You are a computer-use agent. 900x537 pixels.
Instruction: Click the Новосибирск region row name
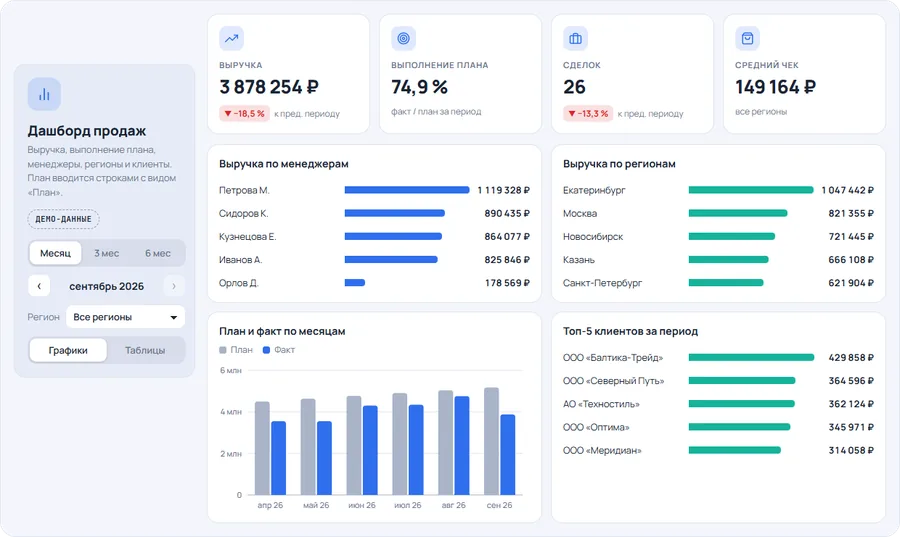(x=593, y=236)
